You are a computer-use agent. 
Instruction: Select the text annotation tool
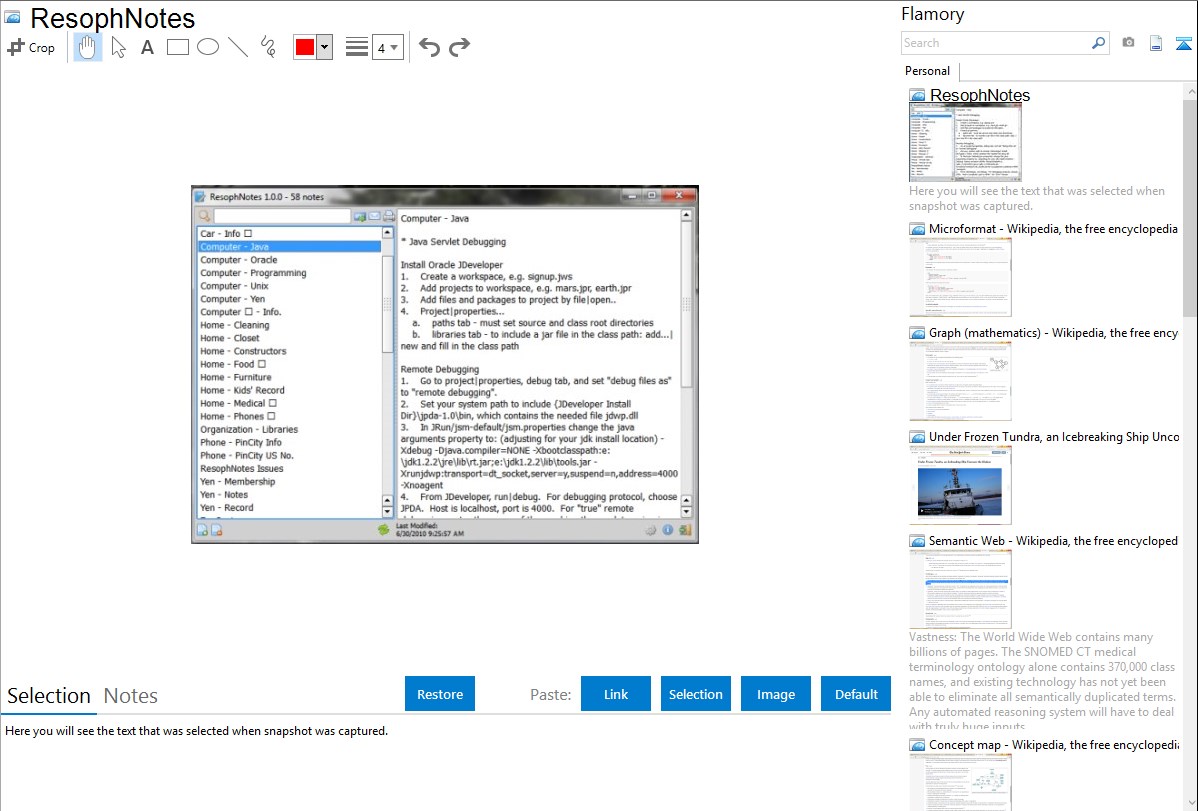point(147,47)
